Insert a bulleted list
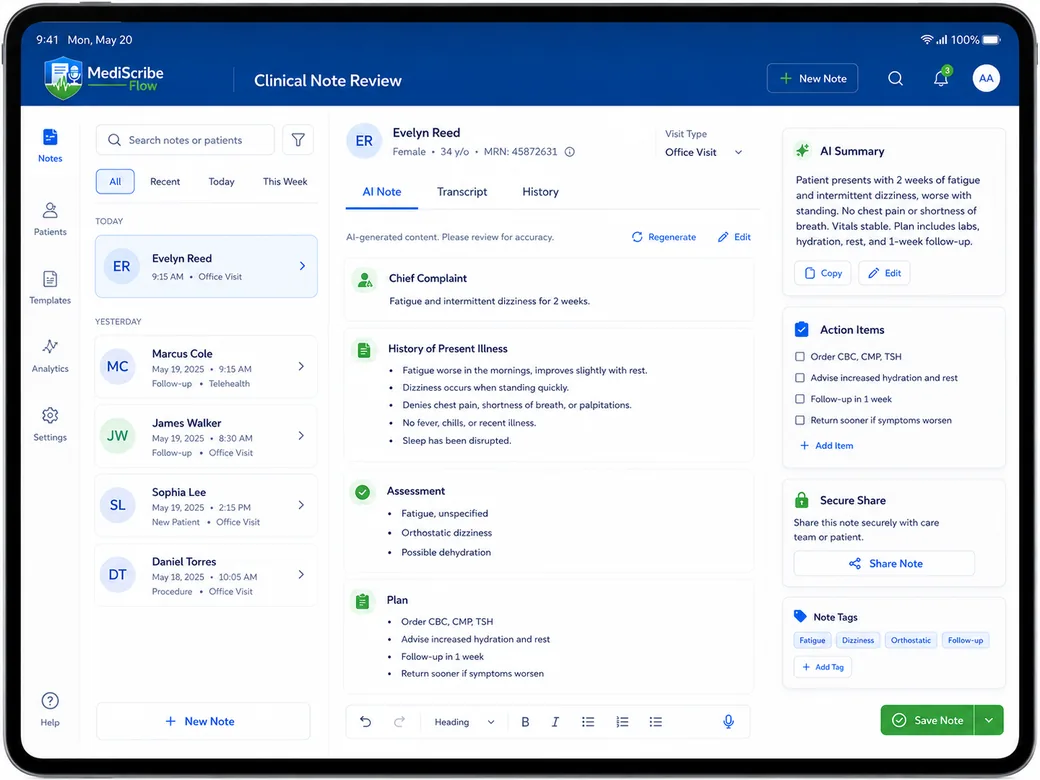This screenshot has height=780, width=1040. point(588,722)
